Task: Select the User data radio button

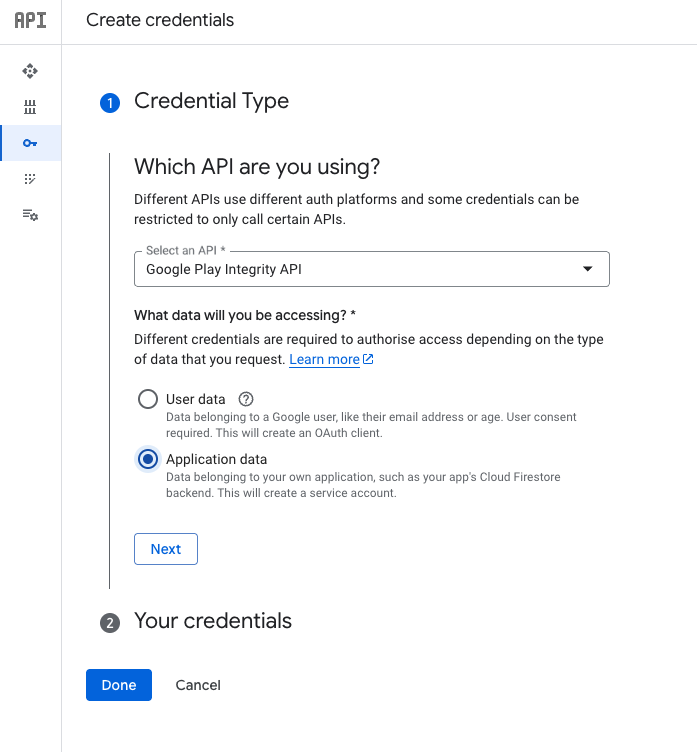Action: coord(148,399)
